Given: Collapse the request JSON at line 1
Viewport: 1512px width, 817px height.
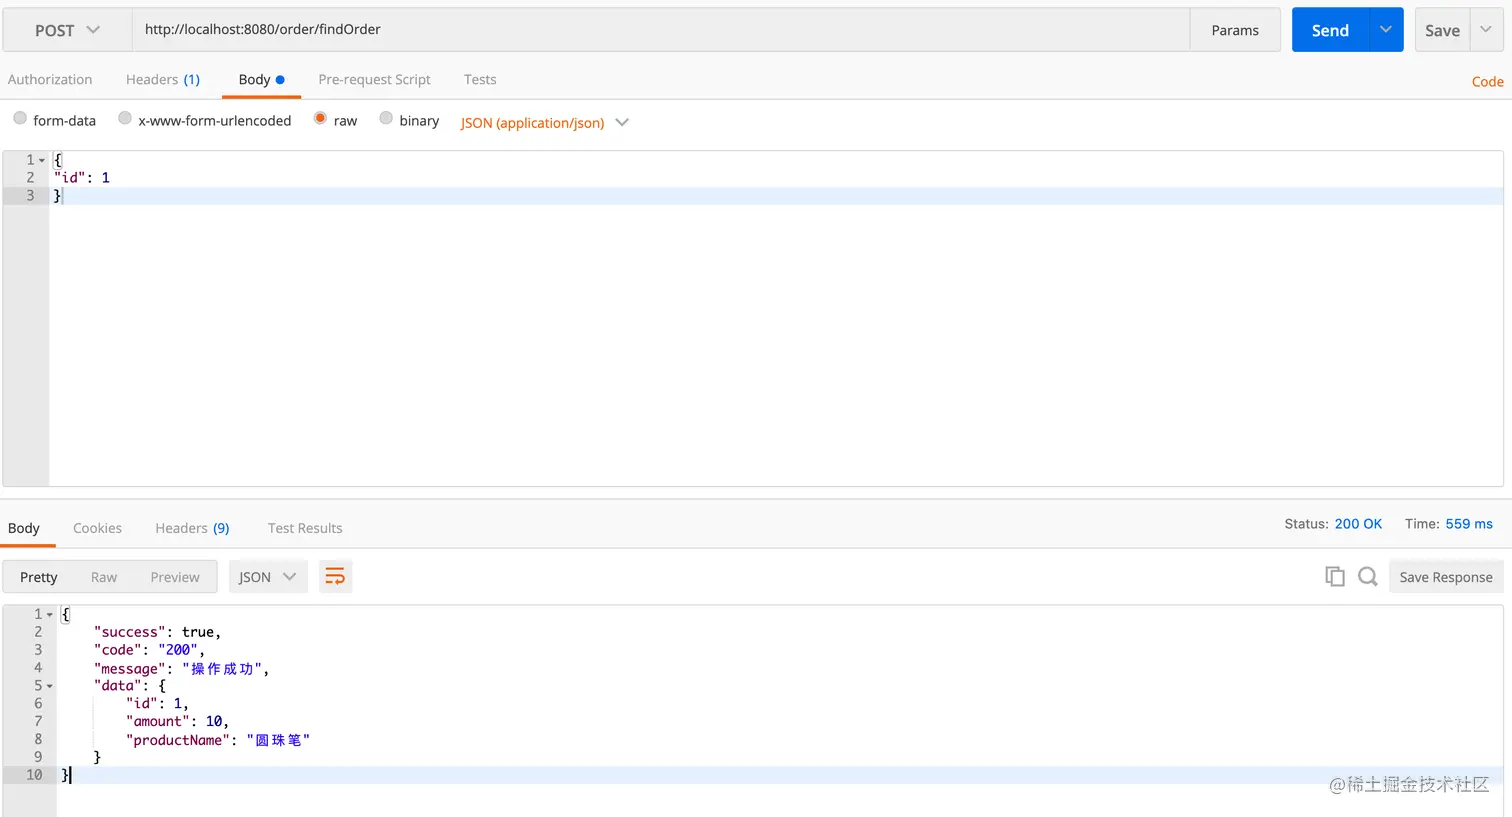Looking at the screenshot, I should tap(42, 160).
